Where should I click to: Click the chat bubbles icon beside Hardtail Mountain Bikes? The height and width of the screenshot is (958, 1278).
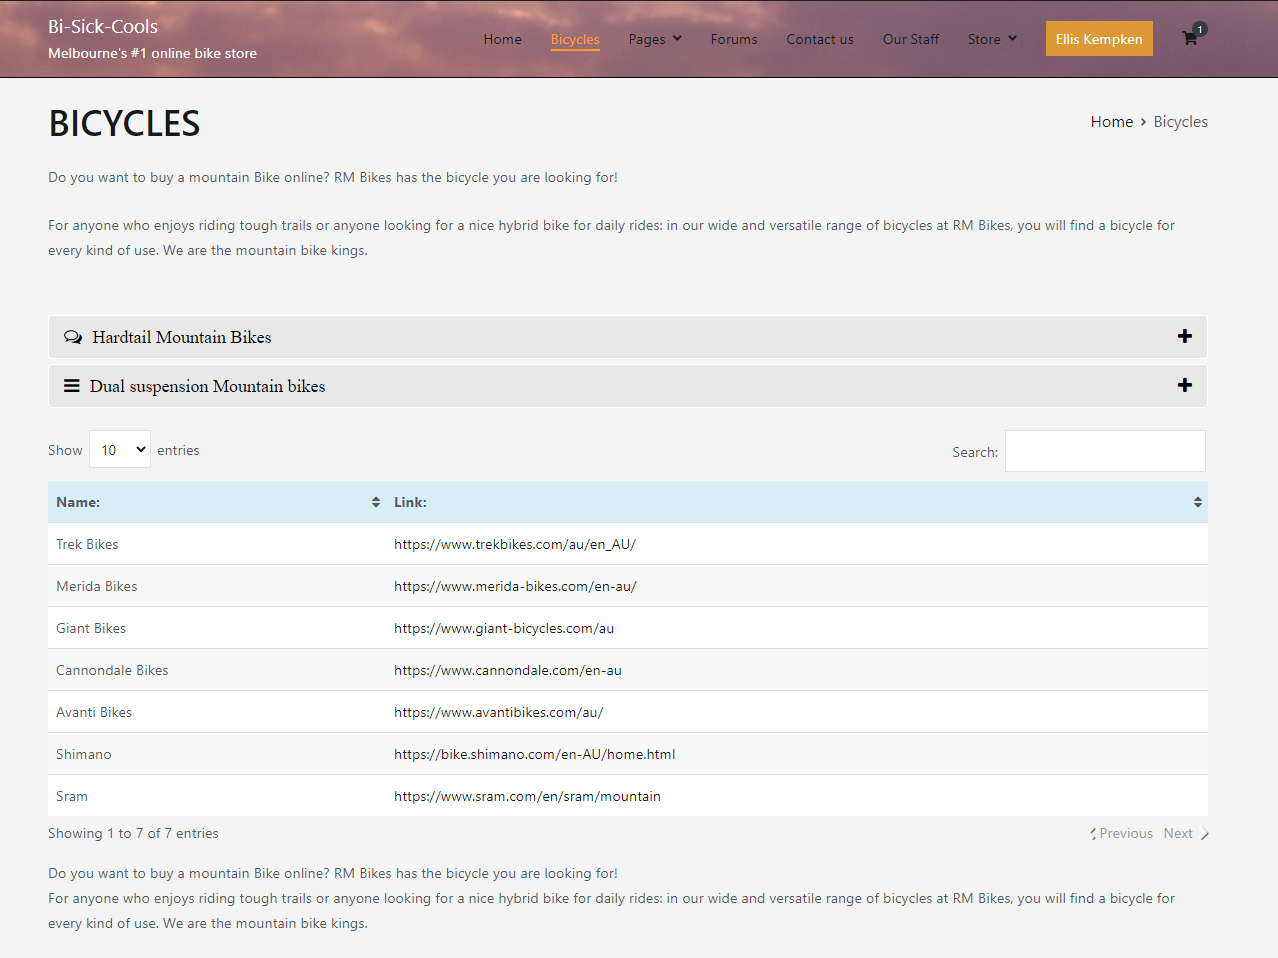point(73,337)
